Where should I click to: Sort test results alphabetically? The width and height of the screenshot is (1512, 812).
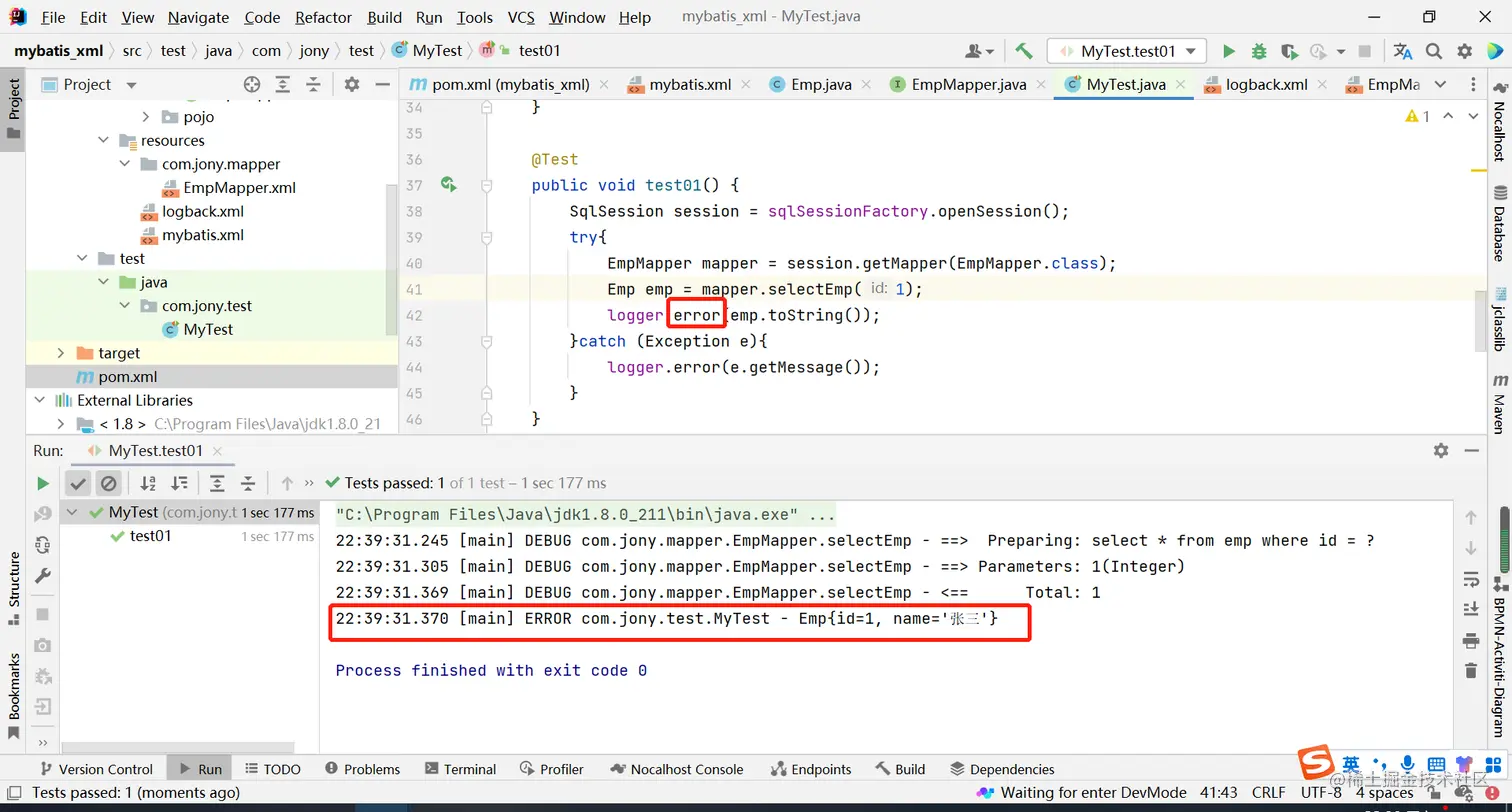click(x=148, y=483)
